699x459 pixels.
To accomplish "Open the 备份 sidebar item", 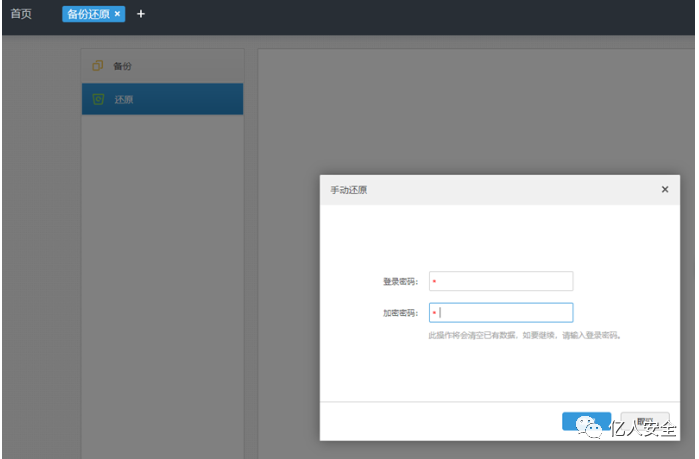I will point(162,66).
